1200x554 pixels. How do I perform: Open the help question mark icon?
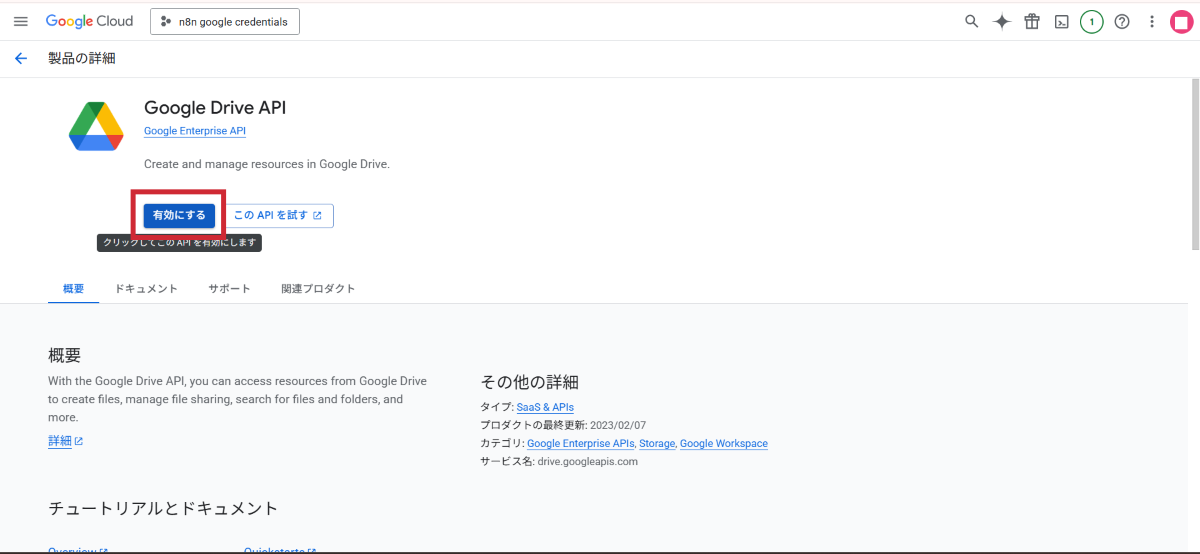point(1122,21)
